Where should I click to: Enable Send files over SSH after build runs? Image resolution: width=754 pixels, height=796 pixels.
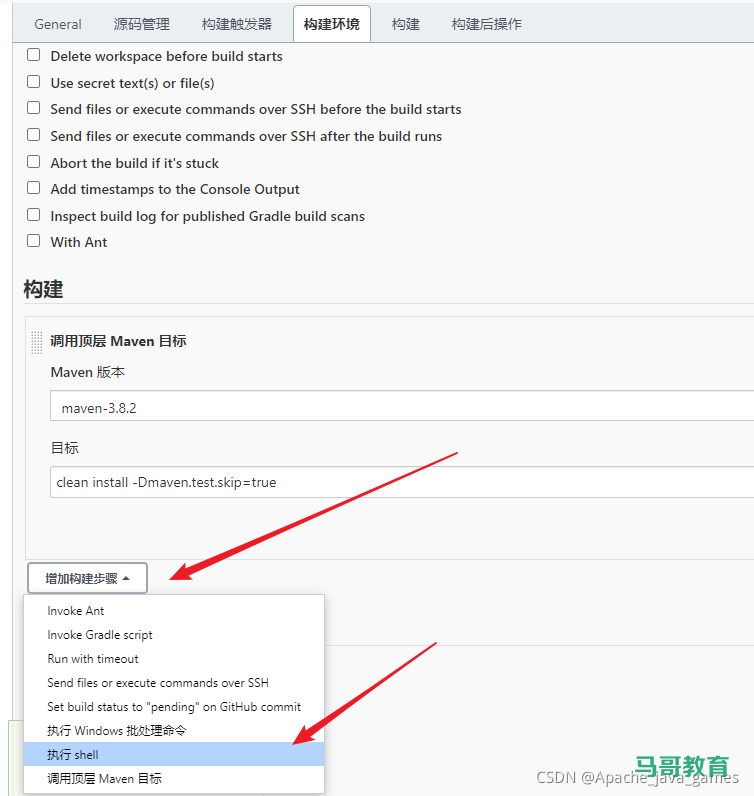tap(34, 135)
